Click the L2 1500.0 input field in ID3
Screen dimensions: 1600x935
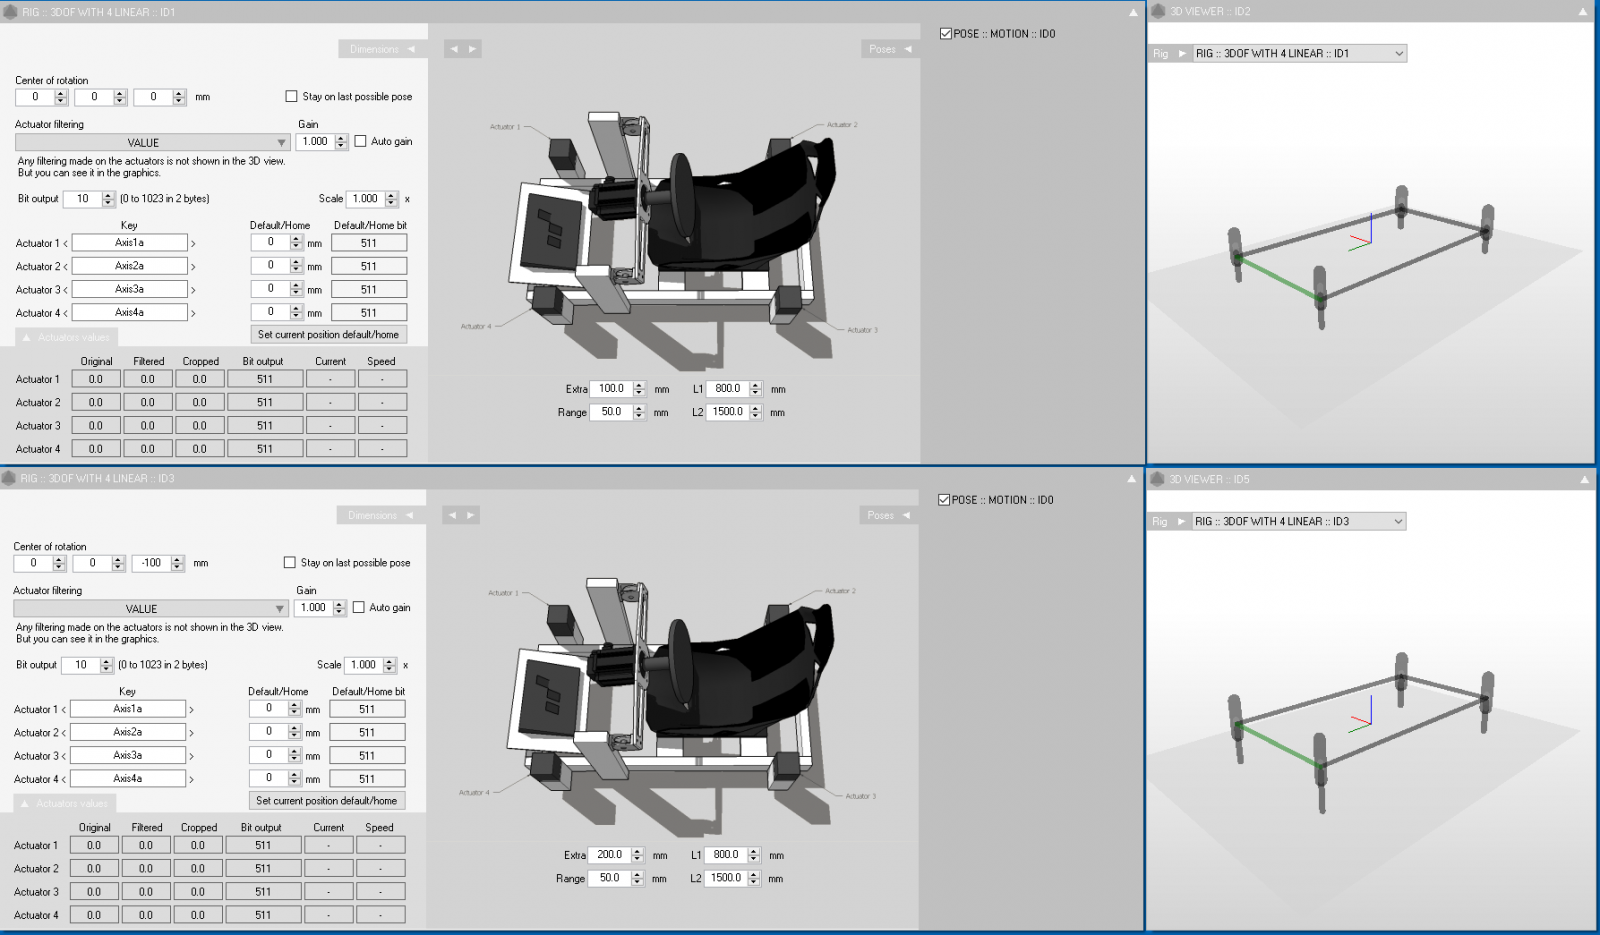click(x=726, y=878)
